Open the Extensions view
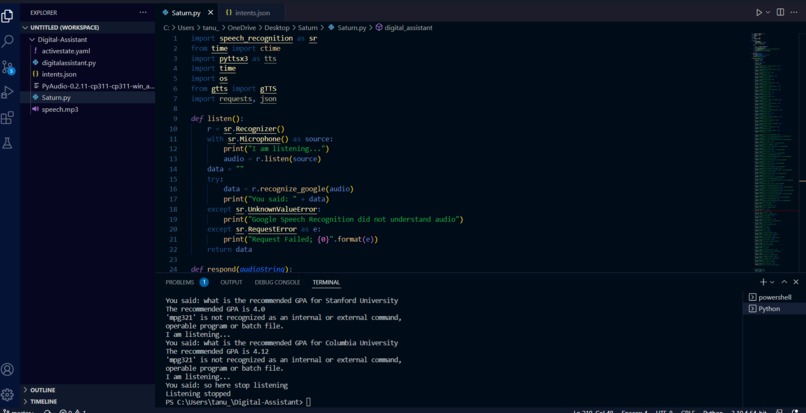806x413 pixels. coord(7,118)
